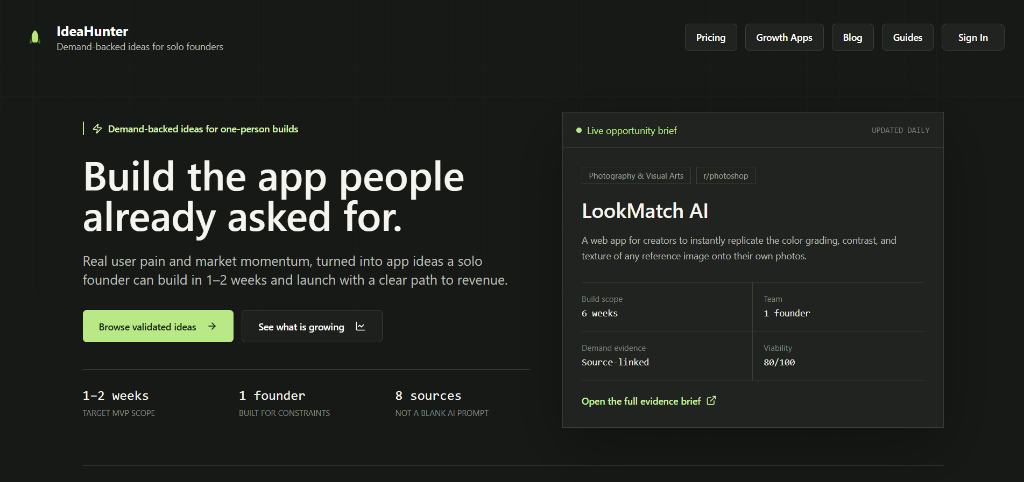This screenshot has height=482, width=1024.
Task: Select the Photography & Visual Arts tag
Action: click(x=636, y=176)
